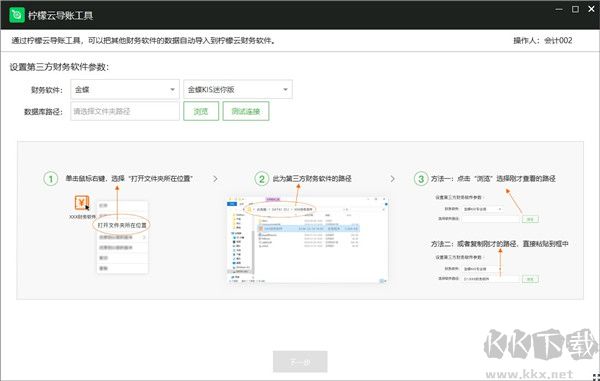This screenshot has height=381, width=600.
Task: Click the description sentence about importing data
Action: 143,41
